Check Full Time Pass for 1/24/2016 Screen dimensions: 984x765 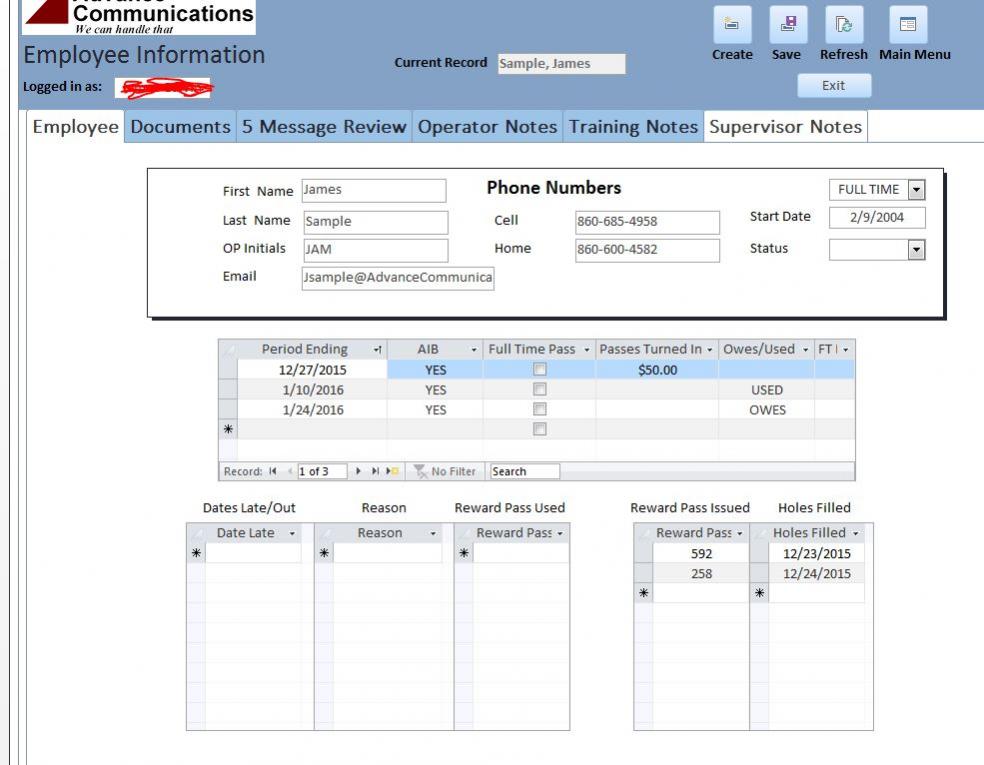click(x=540, y=410)
